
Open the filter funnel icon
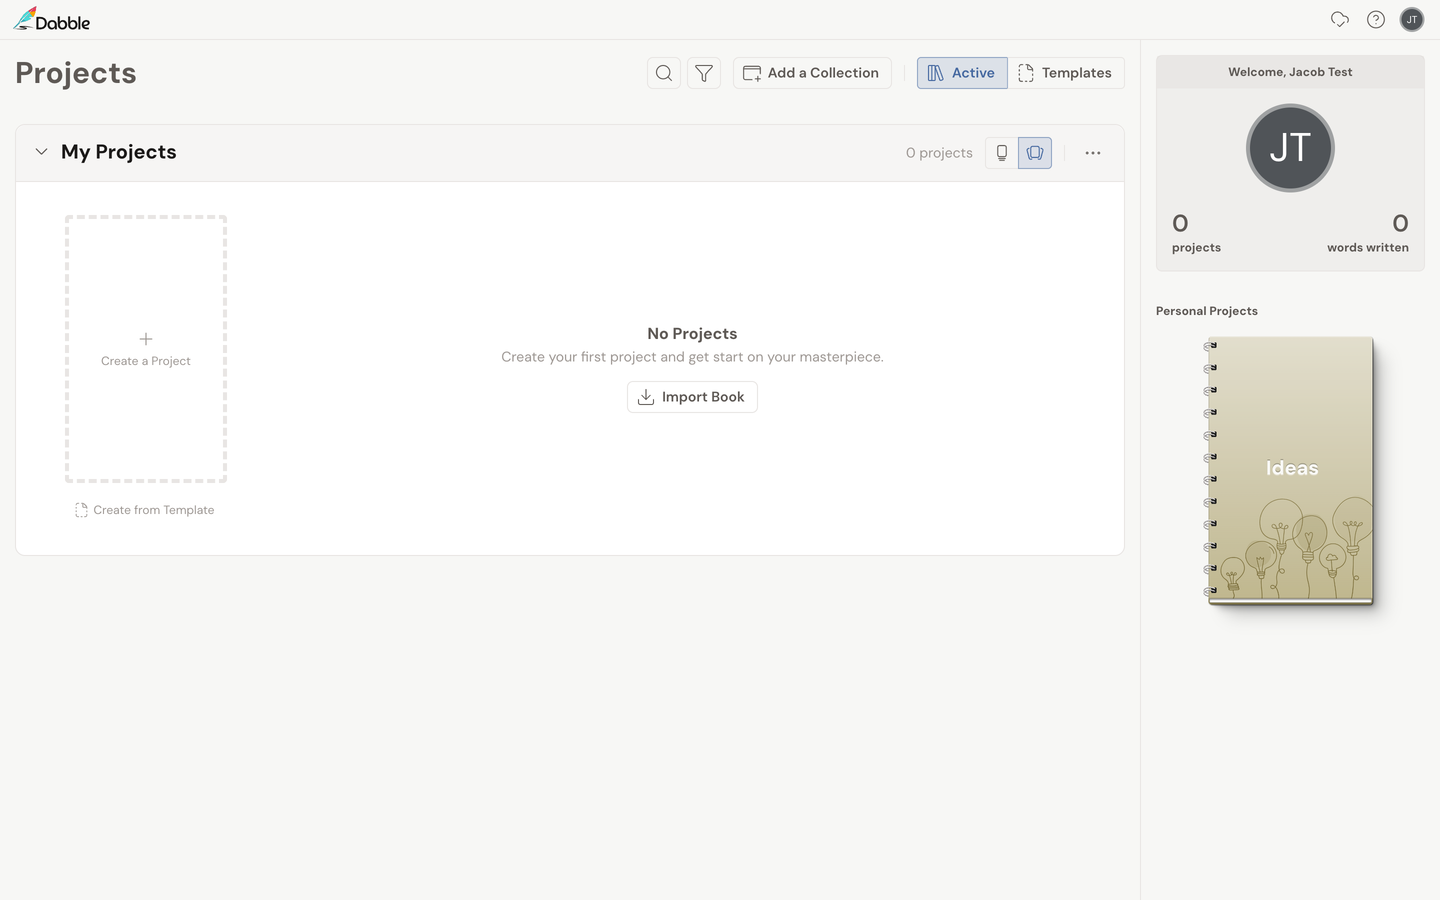(704, 73)
